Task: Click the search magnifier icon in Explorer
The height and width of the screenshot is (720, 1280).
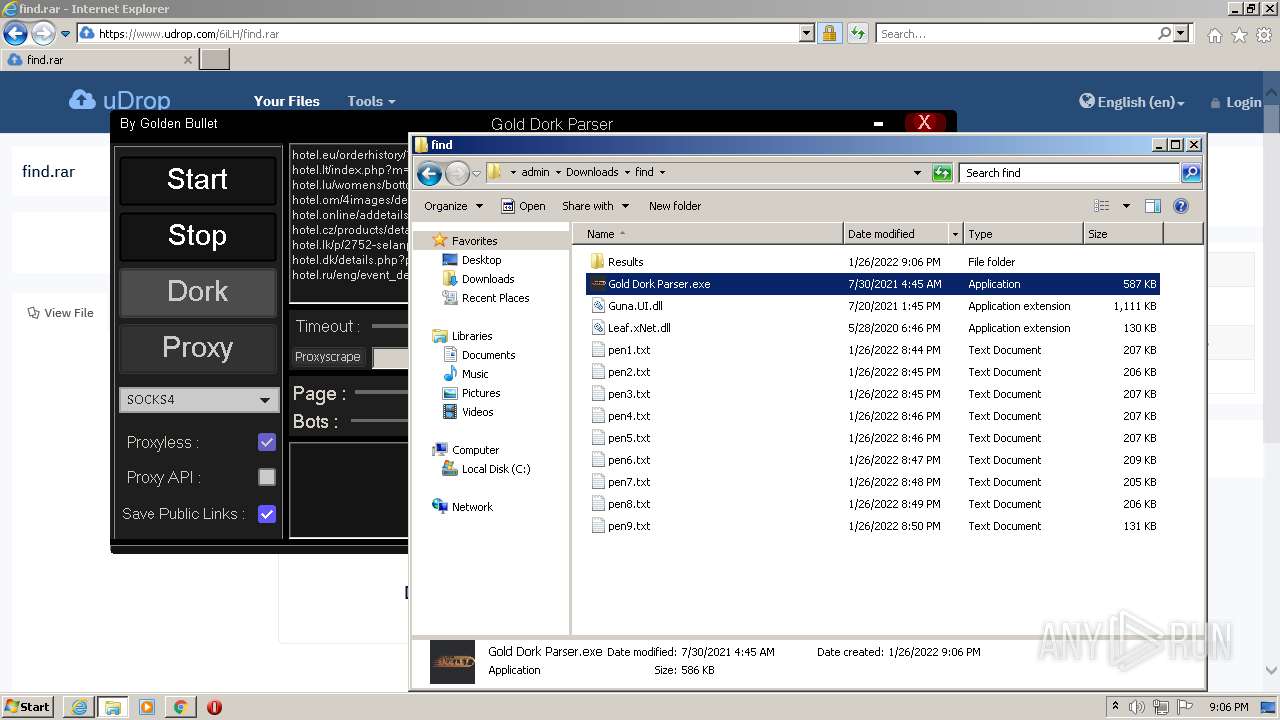Action: pyautogui.click(x=1190, y=173)
